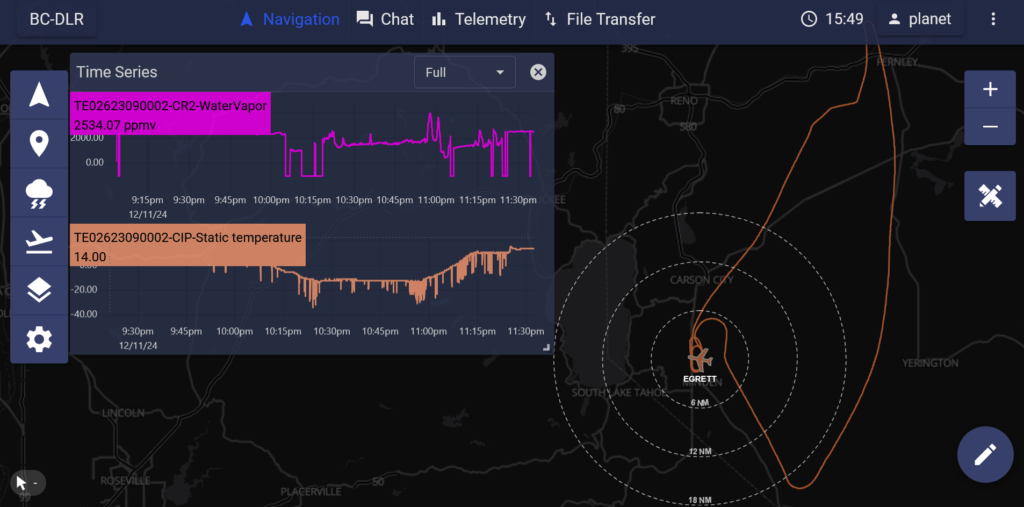
Task: Click the EGRETT aircraft marker on map
Action: [x=700, y=357]
